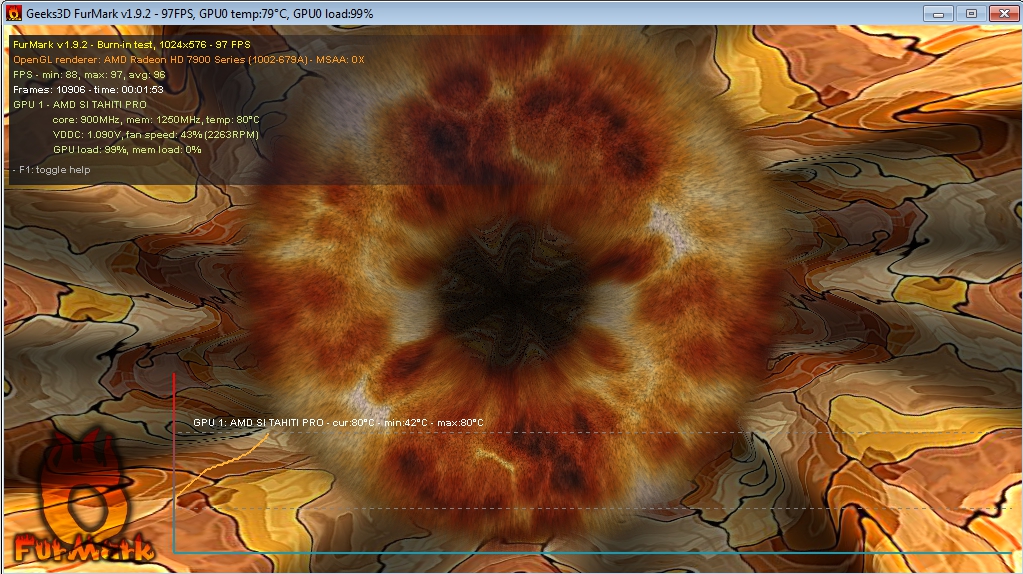Minimize the FurMark window
The width and height of the screenshot is (1023, 574).
tap(938, 14)
